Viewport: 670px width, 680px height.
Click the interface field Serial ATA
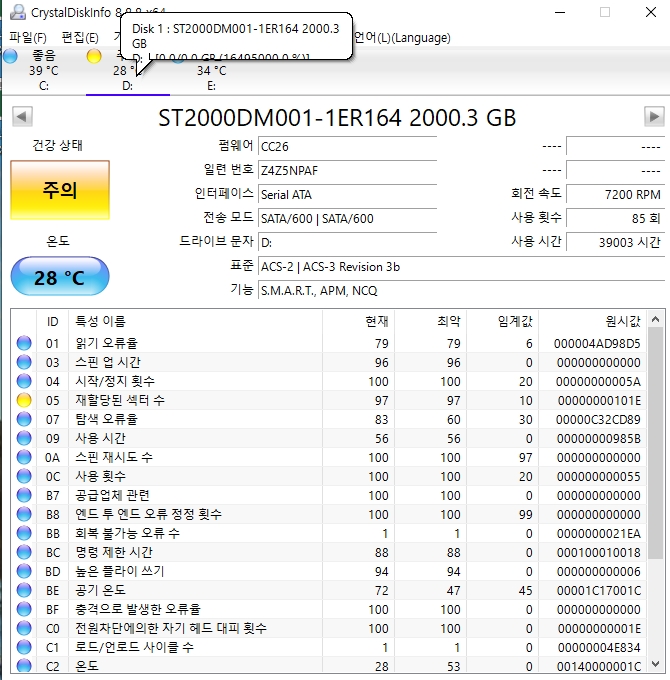coord(347,194)
